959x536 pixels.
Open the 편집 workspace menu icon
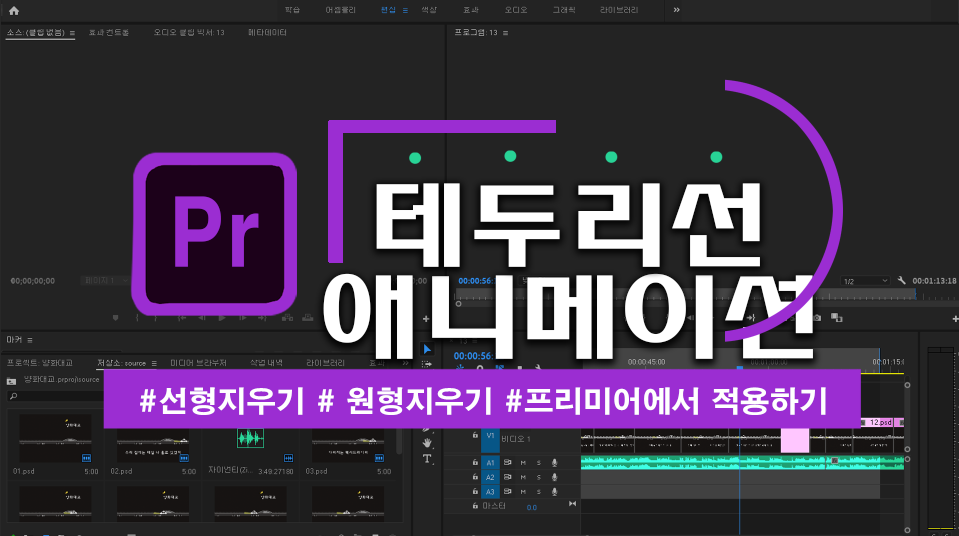pyautogui.click(x=405, y=10)
